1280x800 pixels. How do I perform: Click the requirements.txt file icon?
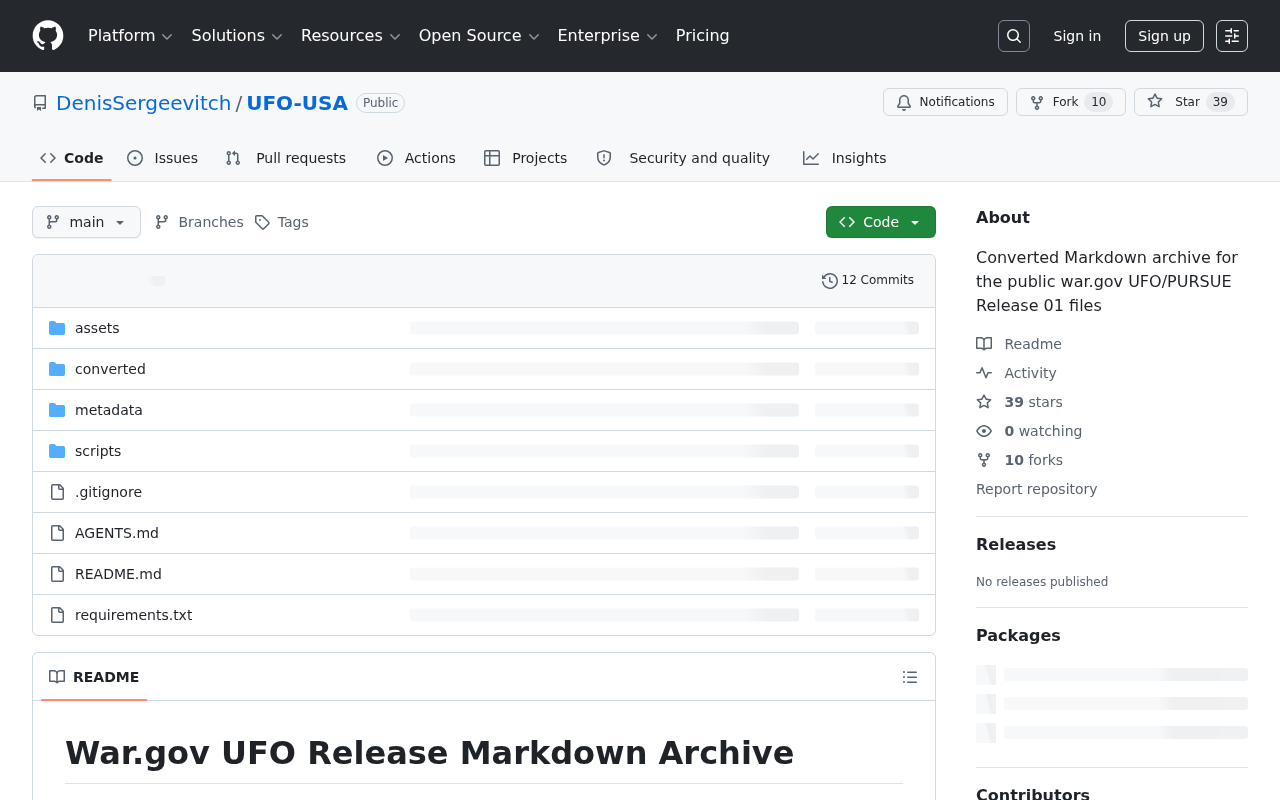point(57,615)
